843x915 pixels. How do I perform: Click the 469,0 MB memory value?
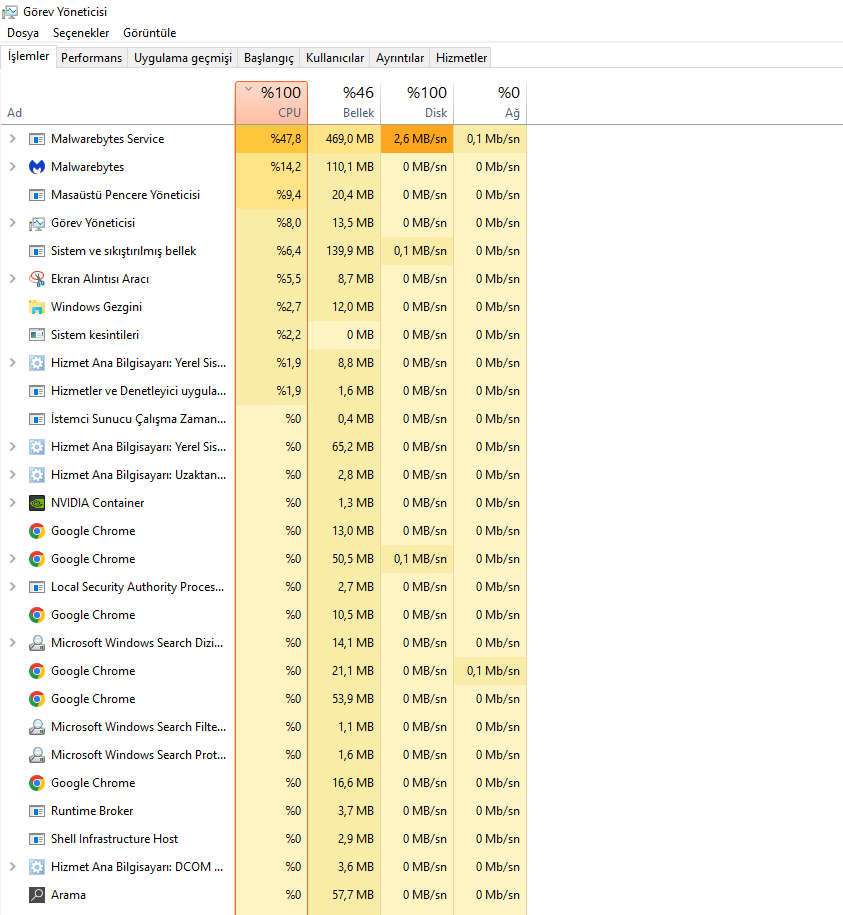click(x=344, y=139)
